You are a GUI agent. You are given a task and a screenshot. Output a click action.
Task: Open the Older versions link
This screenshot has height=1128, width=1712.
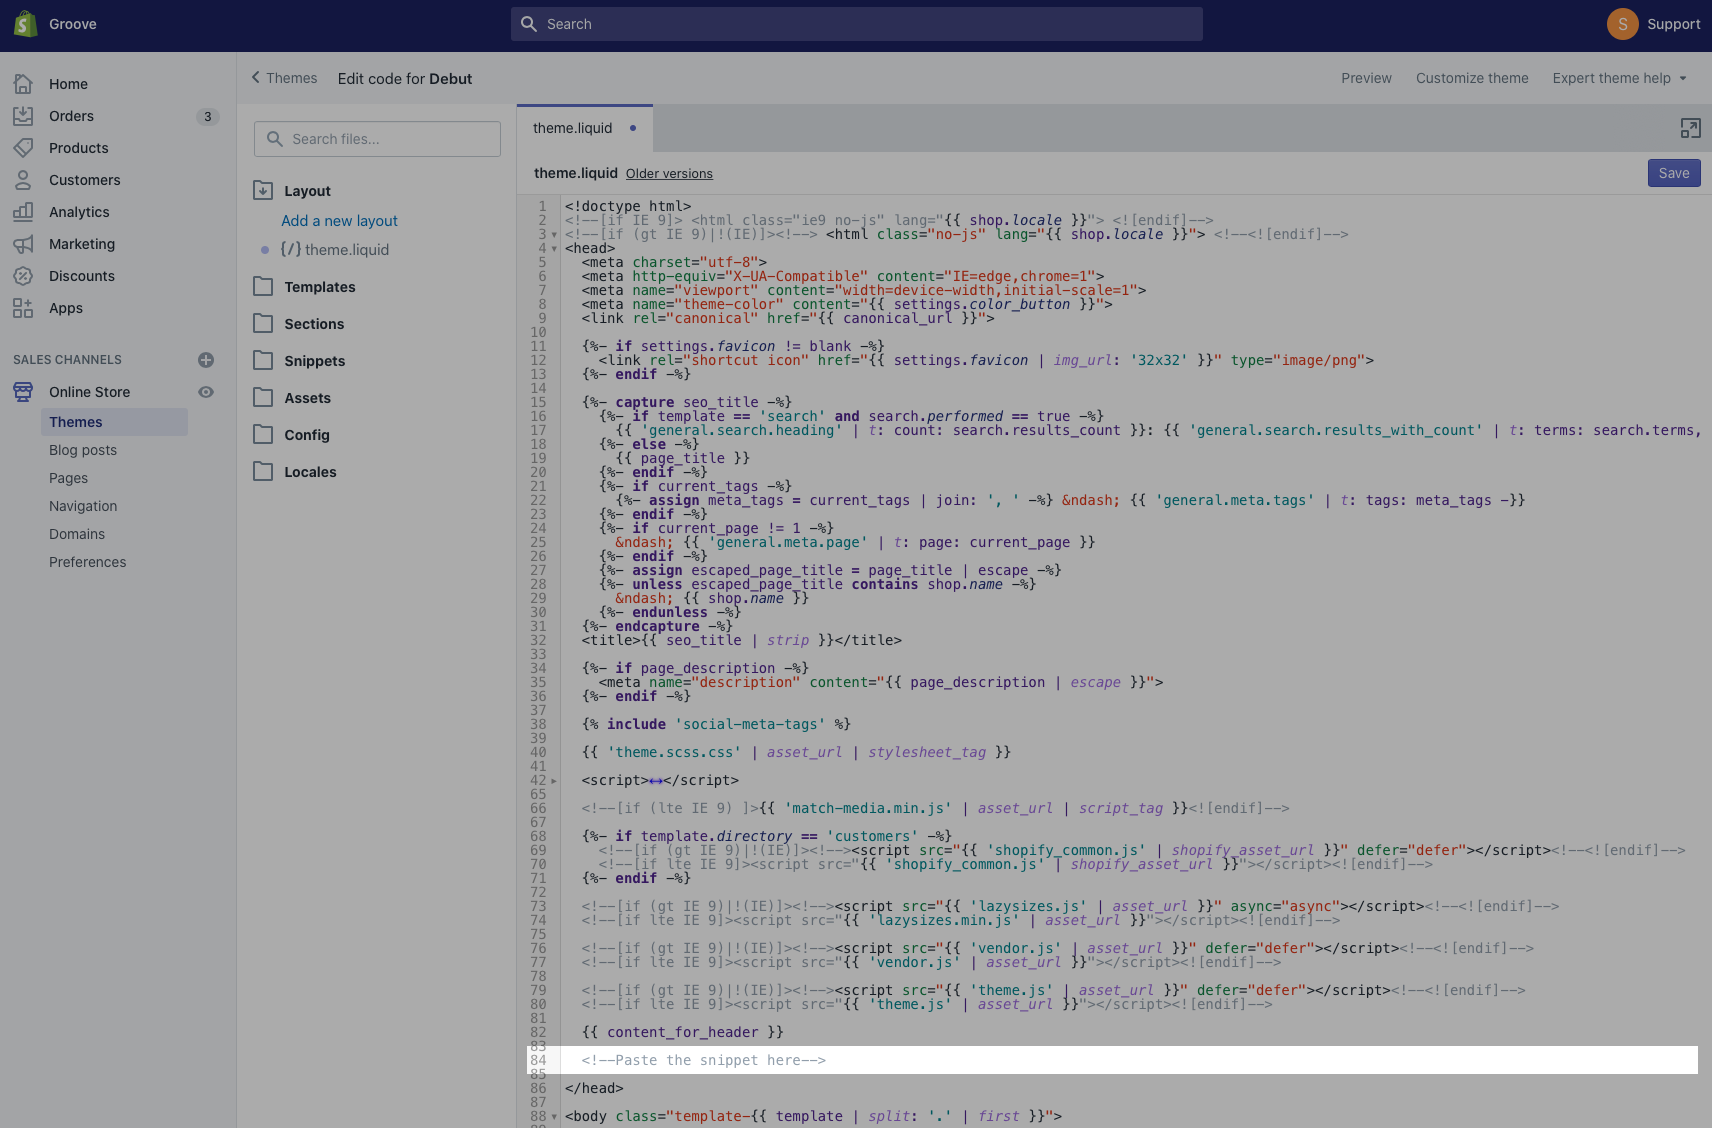click(669, 174)
